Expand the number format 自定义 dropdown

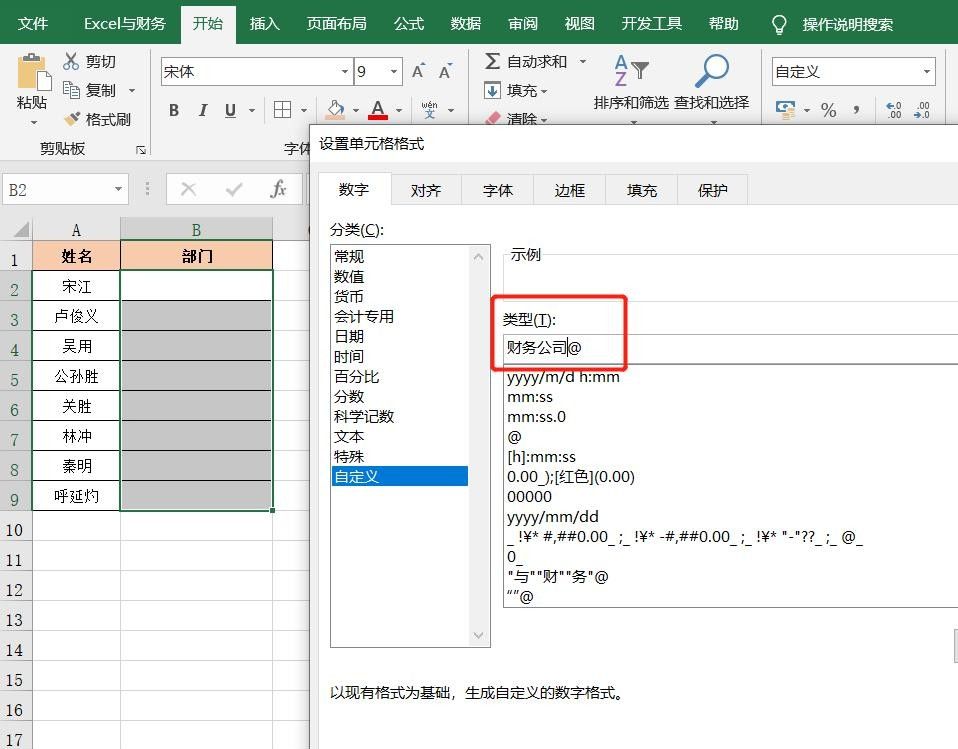pyautogui.click(x=926, y=71)
